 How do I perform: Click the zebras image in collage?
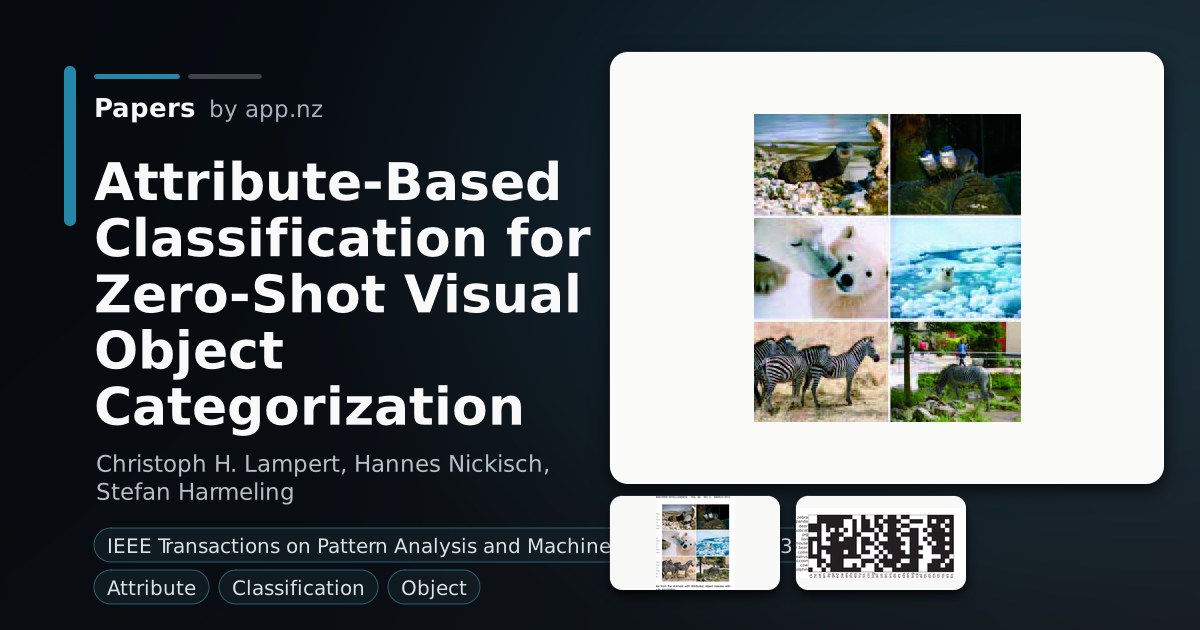pyautogui.click(x=821, y=371)
